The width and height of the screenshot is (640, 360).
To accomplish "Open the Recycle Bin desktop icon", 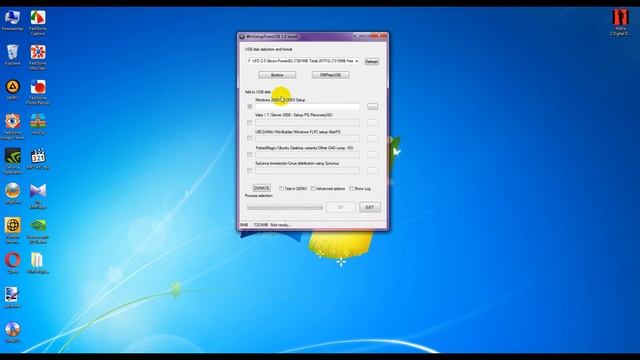I will click(x=12, y=55).
